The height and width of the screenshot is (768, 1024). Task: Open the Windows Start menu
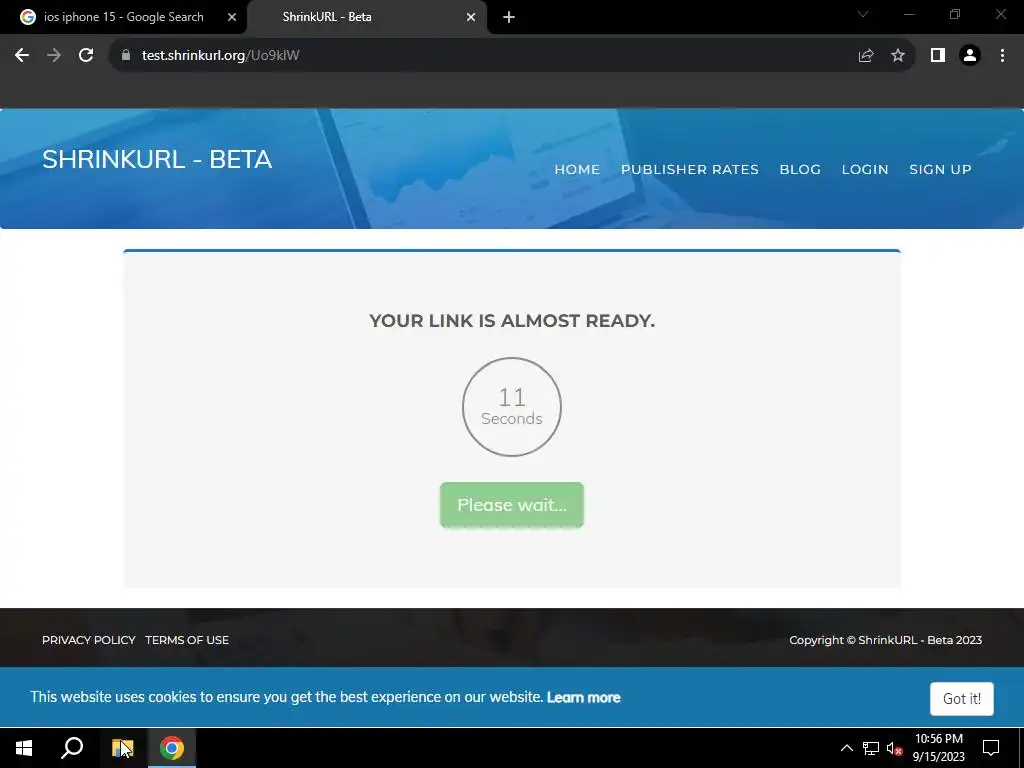(24, 748)
